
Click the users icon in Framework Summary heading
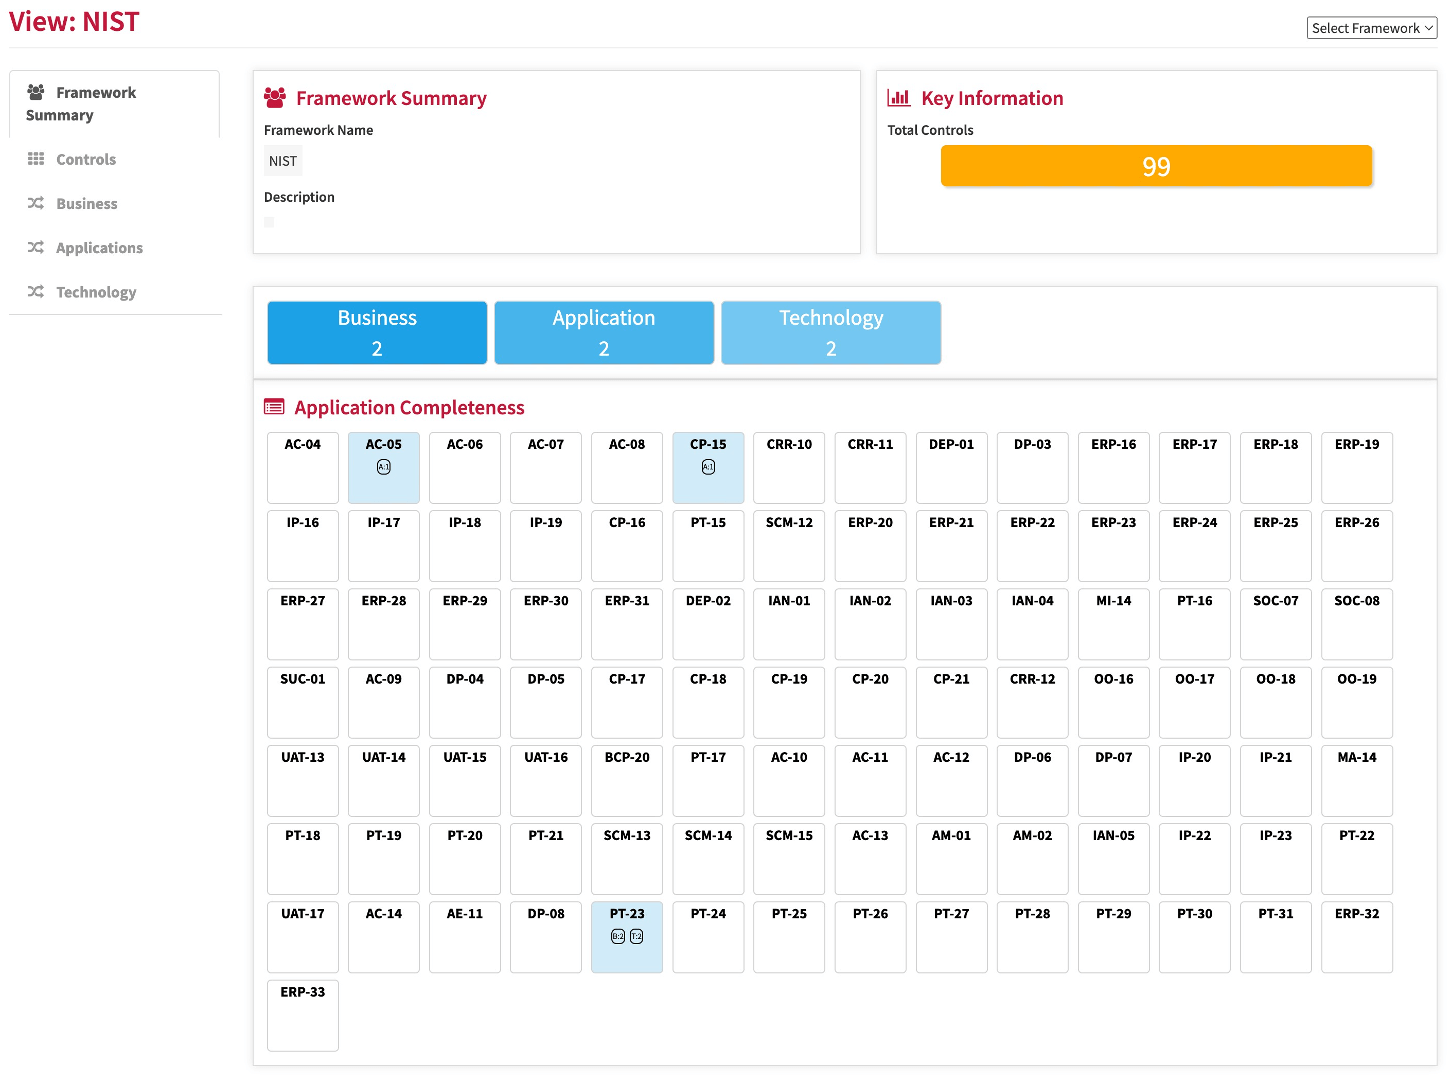(275, 98)
